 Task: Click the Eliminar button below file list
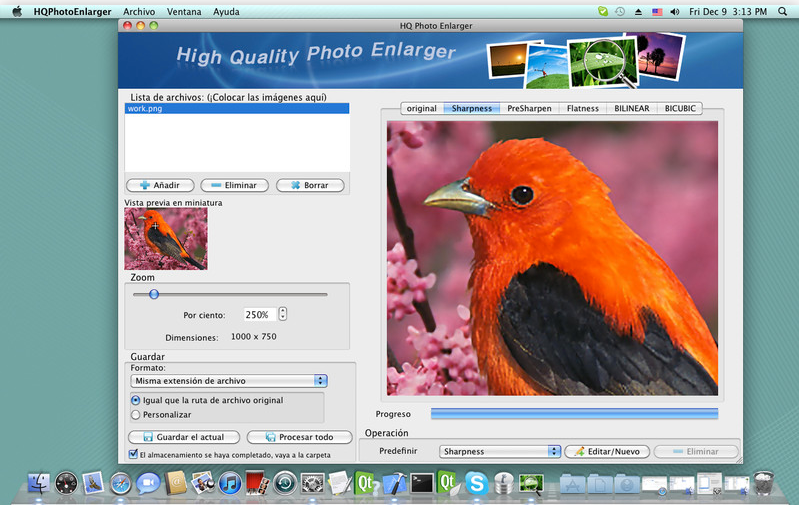234,185
